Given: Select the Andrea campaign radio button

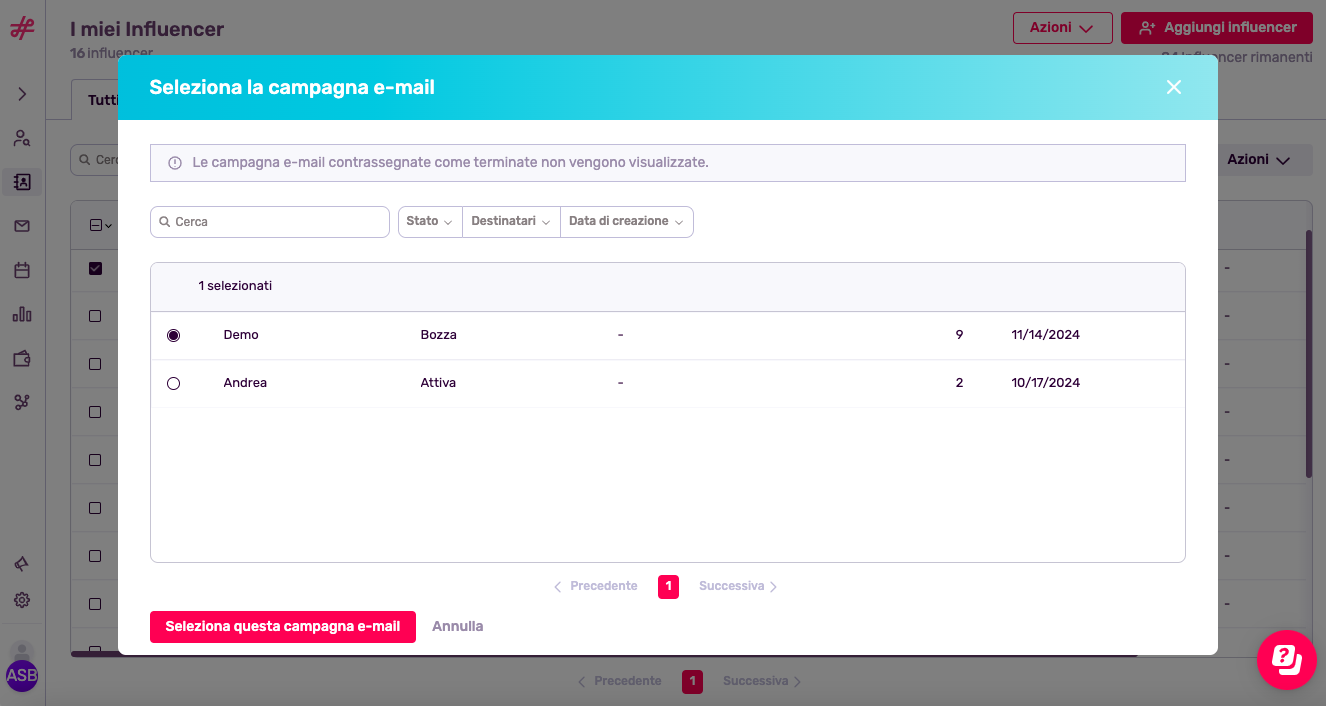Looking at the screenshot, I should pos(174,384).
